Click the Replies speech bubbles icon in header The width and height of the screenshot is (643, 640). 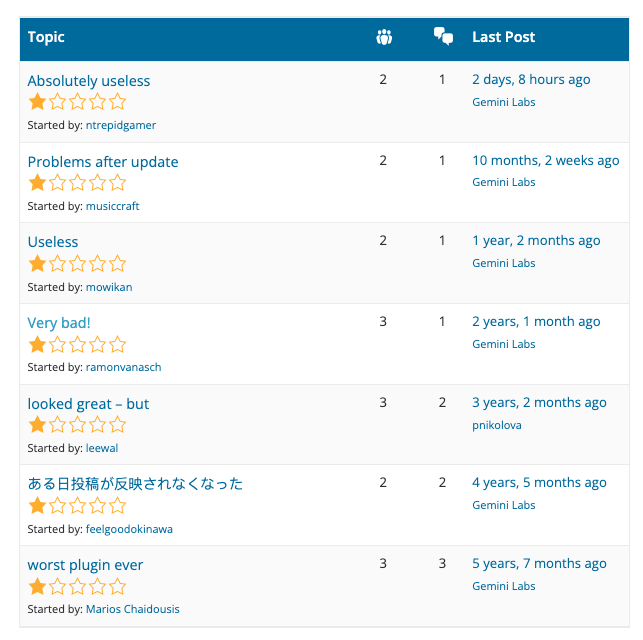pyautogui.click(x=443, y=36)
